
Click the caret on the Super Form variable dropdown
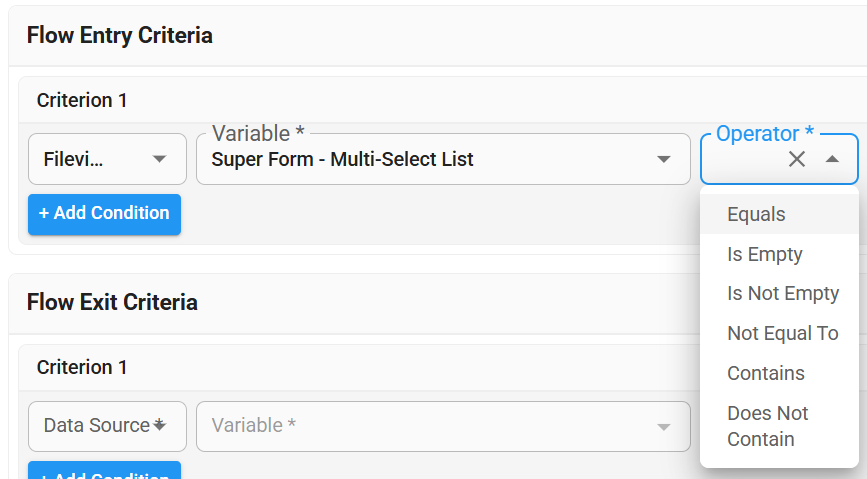(x=663, y=160)
